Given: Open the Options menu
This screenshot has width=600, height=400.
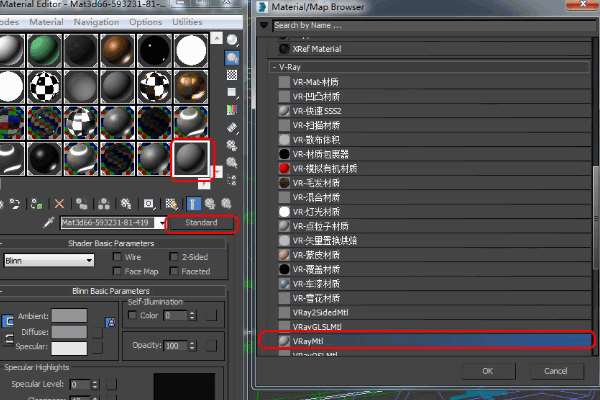Looking at the screenshot, I should (146, 22).
